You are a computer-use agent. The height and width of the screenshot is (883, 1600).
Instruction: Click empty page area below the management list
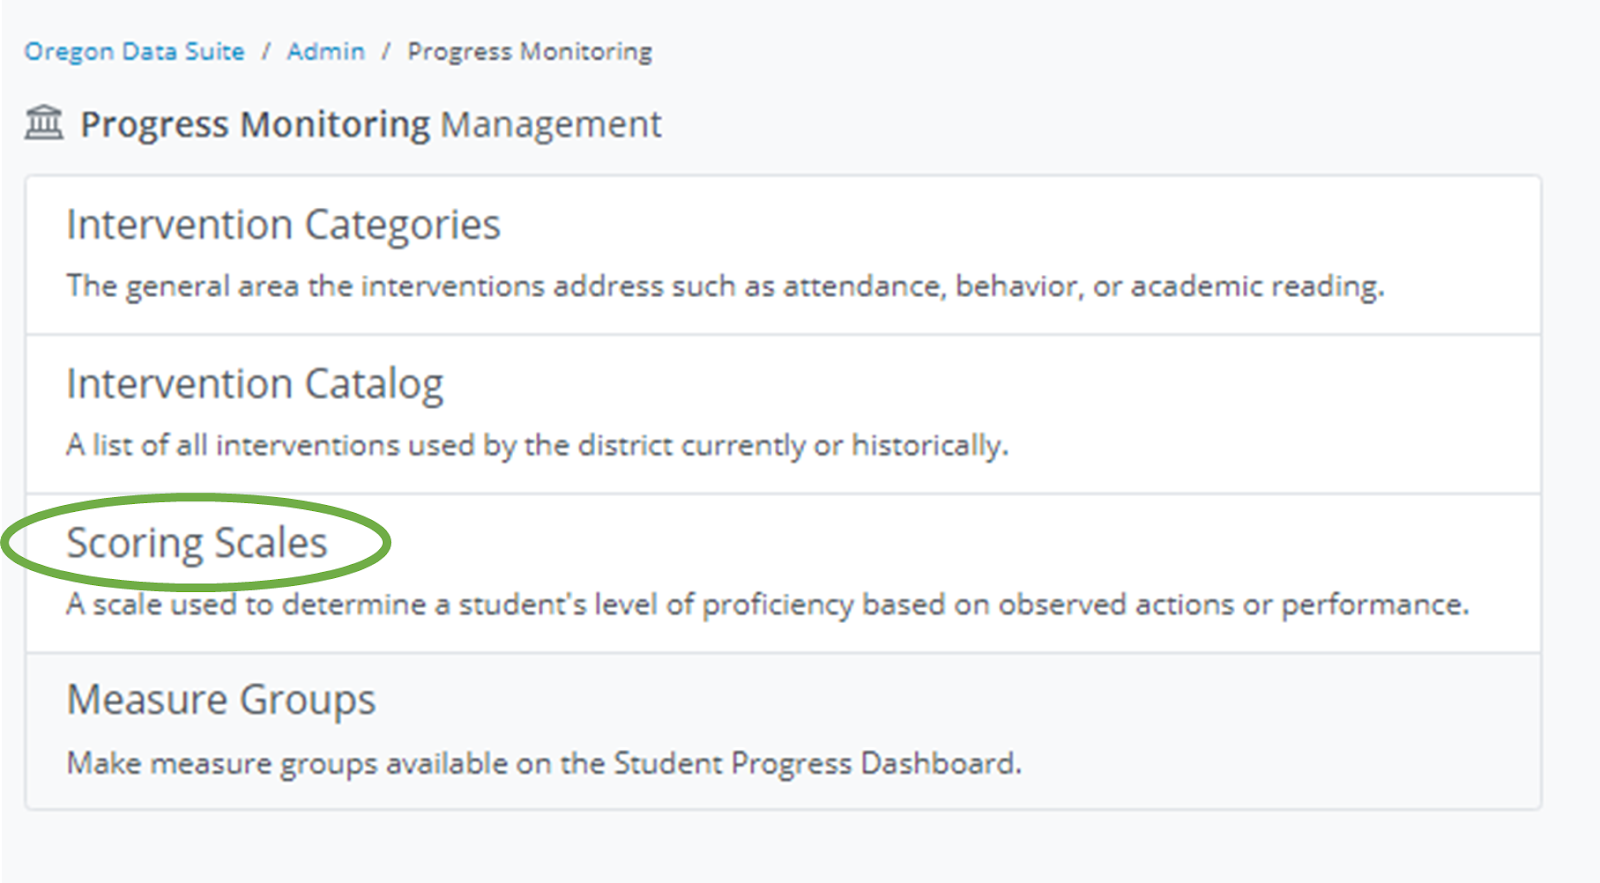[780, 848]
